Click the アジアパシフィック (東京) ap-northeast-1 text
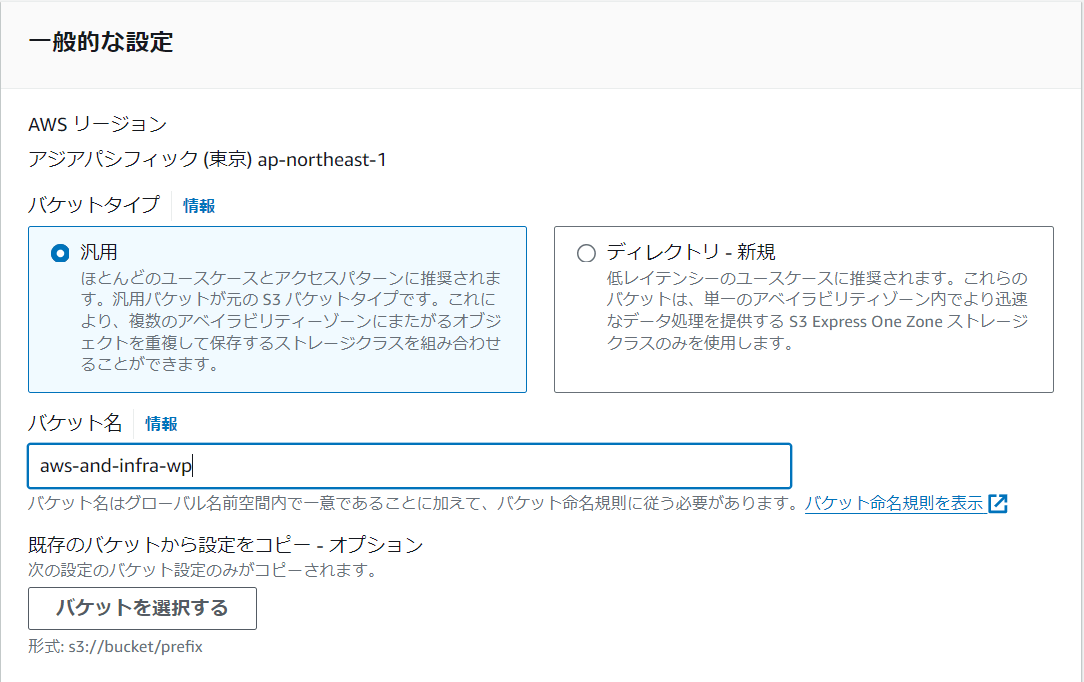 pos(207,160)
